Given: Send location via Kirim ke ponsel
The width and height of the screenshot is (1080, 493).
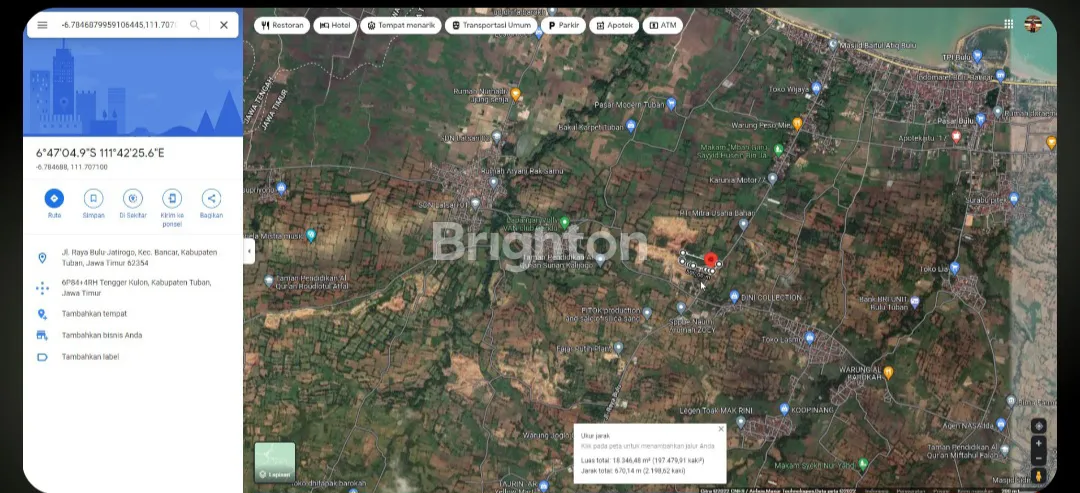Looking at the screenshot, I should click(172, 199).
